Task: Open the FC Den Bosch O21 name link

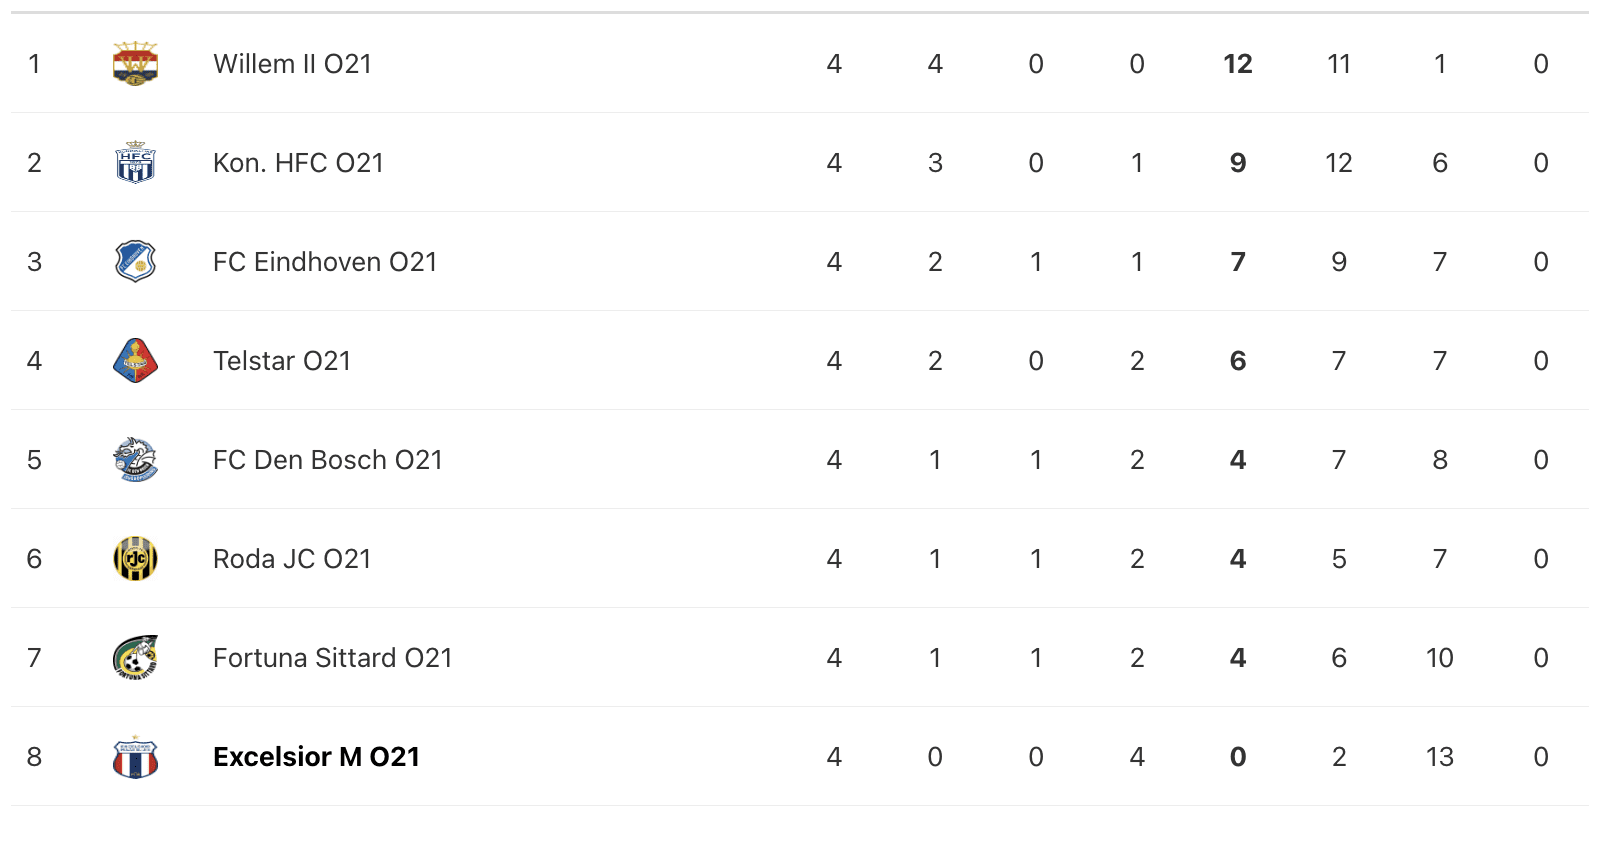Action: point(327,460)
